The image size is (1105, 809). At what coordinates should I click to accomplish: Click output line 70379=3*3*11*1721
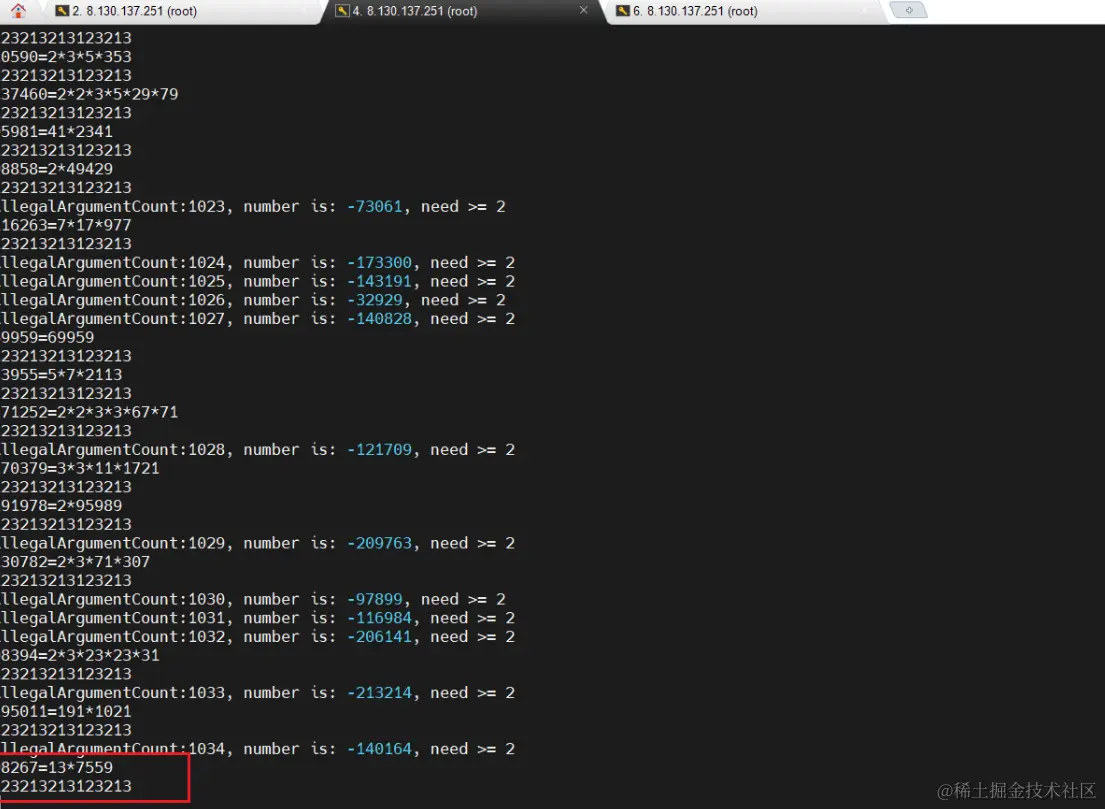80,468
